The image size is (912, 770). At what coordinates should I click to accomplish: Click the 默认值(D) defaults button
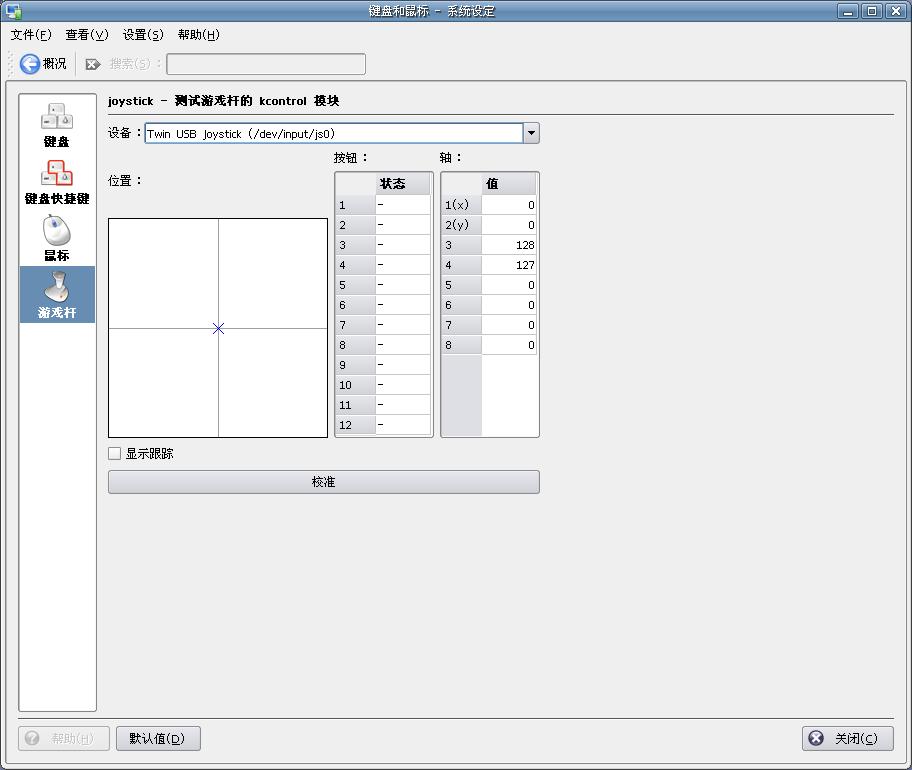coord(158,739)
